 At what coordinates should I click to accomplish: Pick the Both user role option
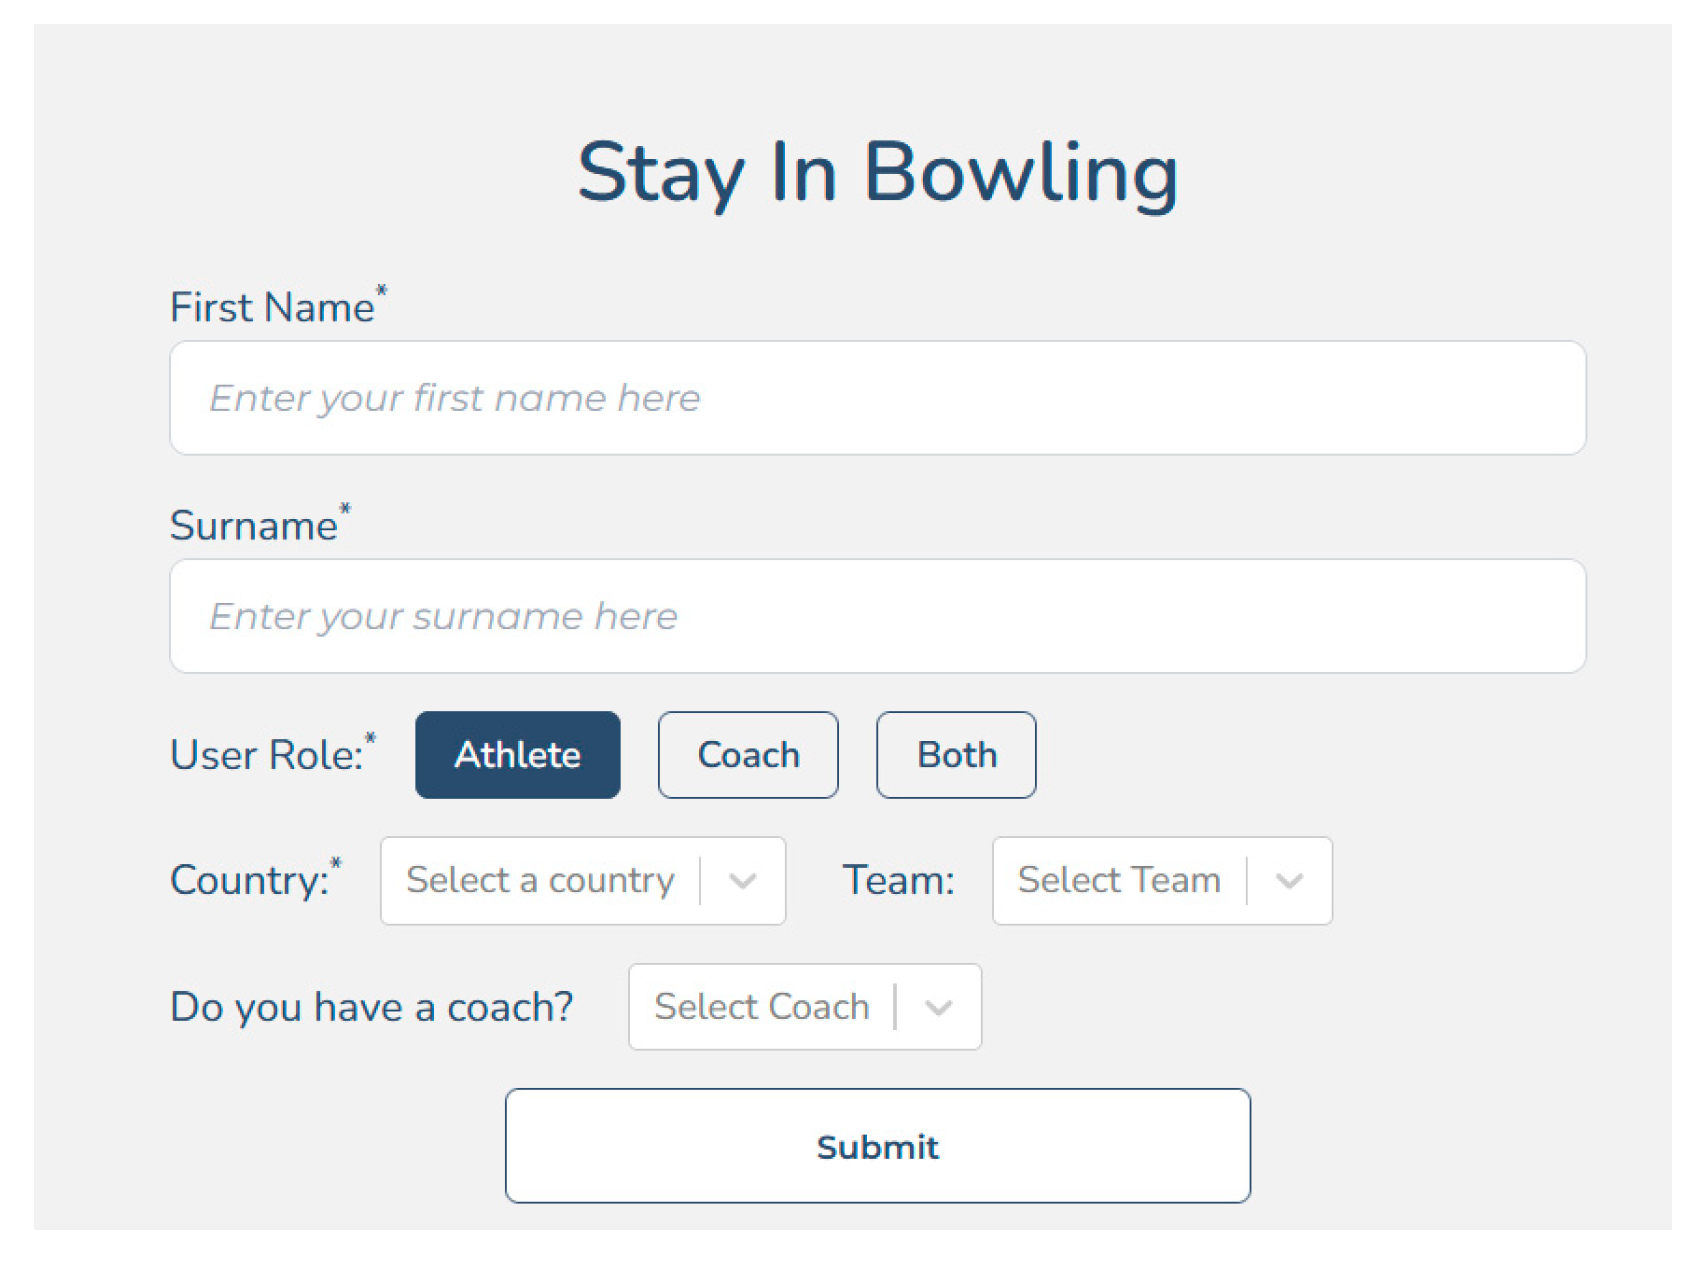tap(956, 755)
